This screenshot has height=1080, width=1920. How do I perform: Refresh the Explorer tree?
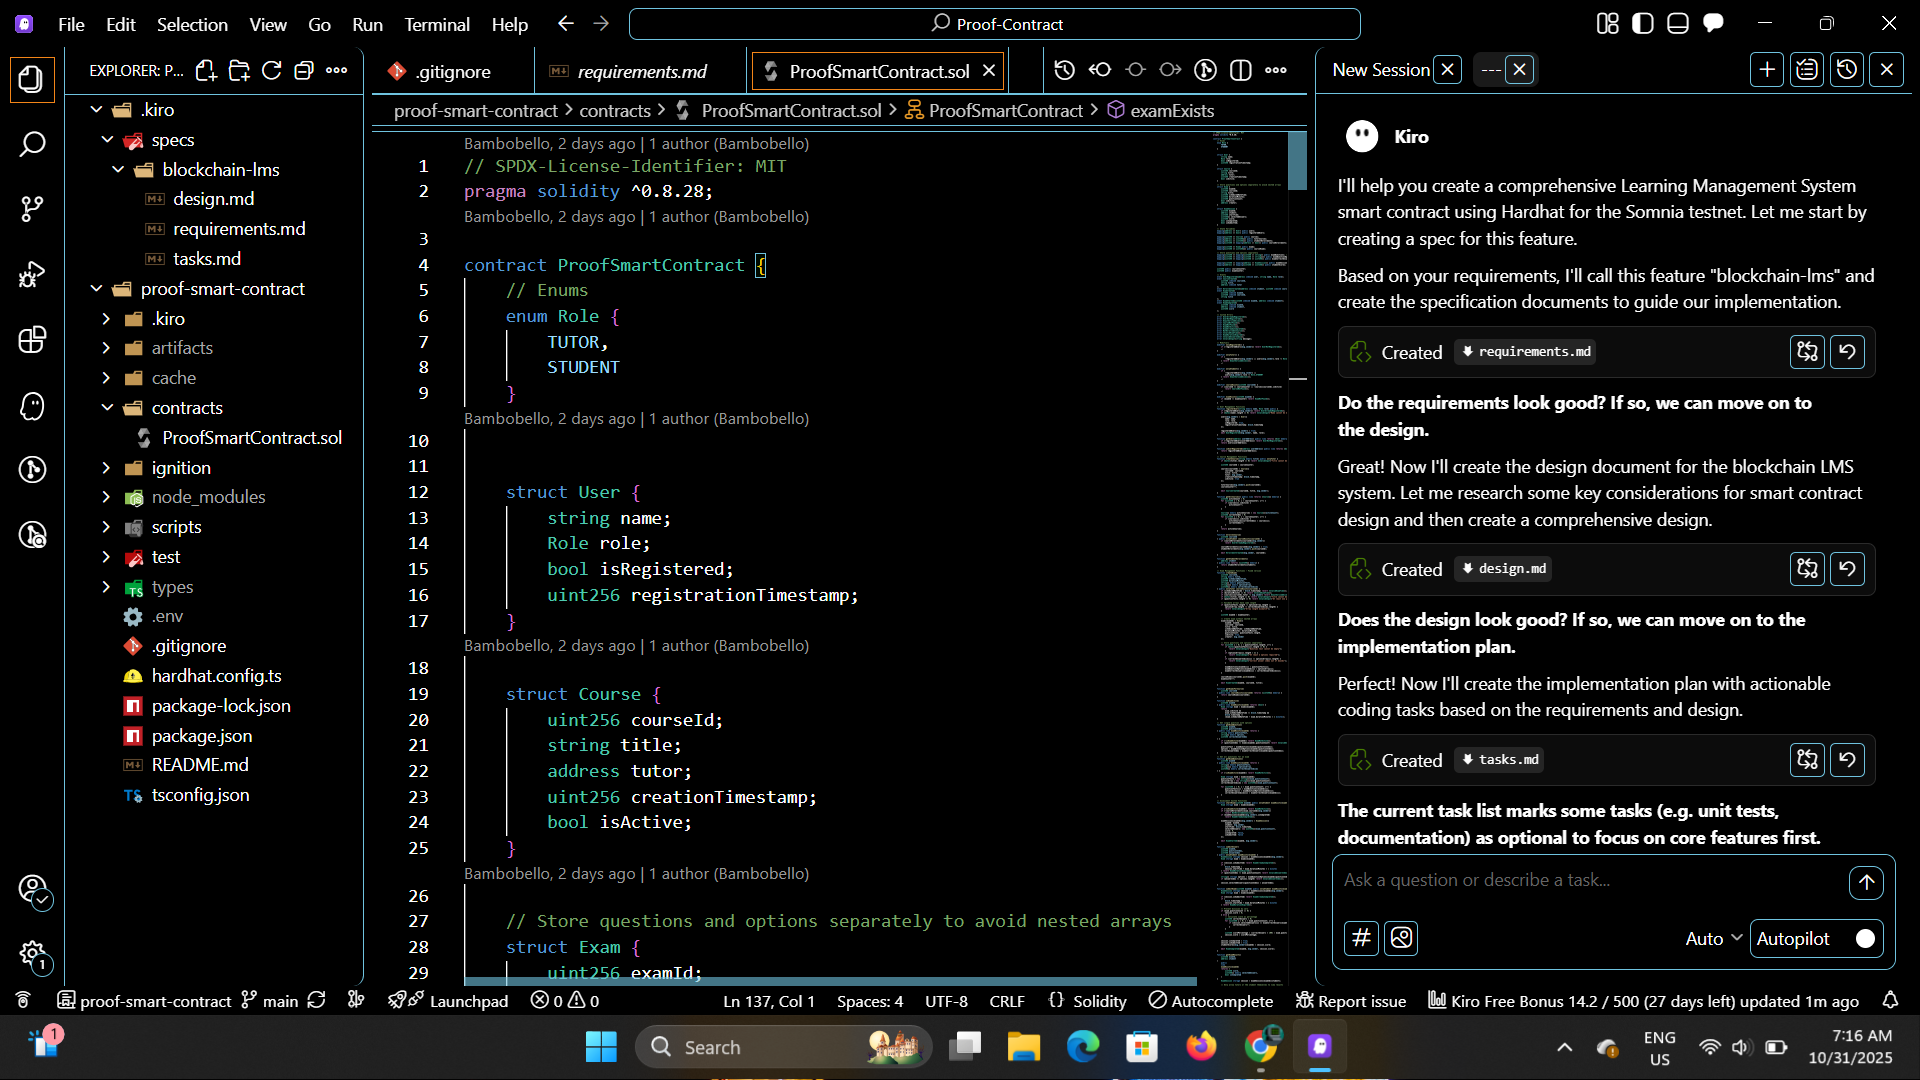[x=271, y=70]
